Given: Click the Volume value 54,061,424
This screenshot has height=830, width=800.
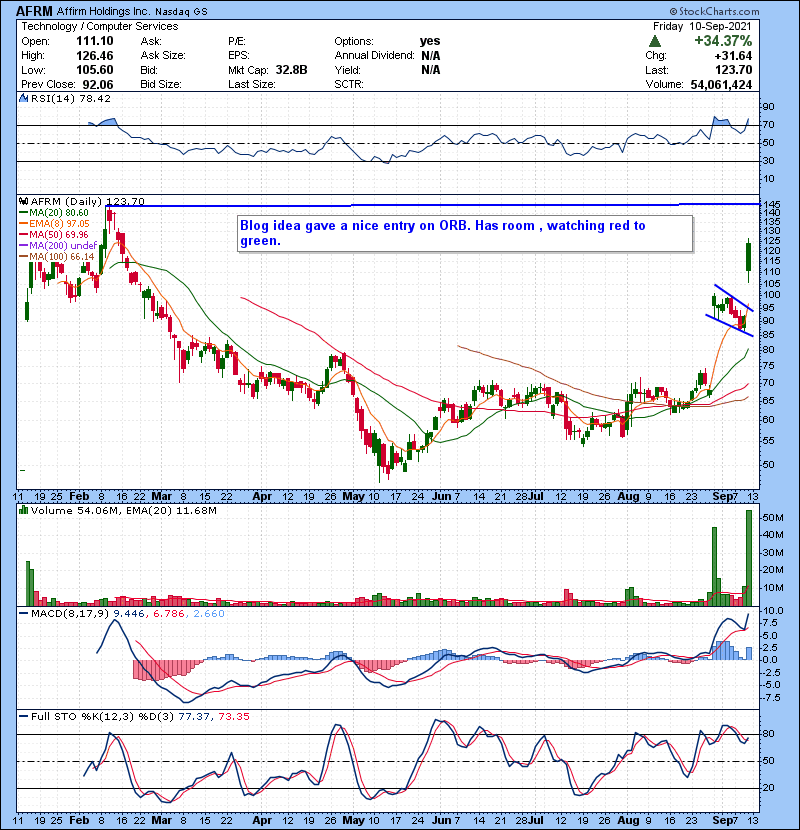Looking at the screenshot, I should [x=721, y=84].
